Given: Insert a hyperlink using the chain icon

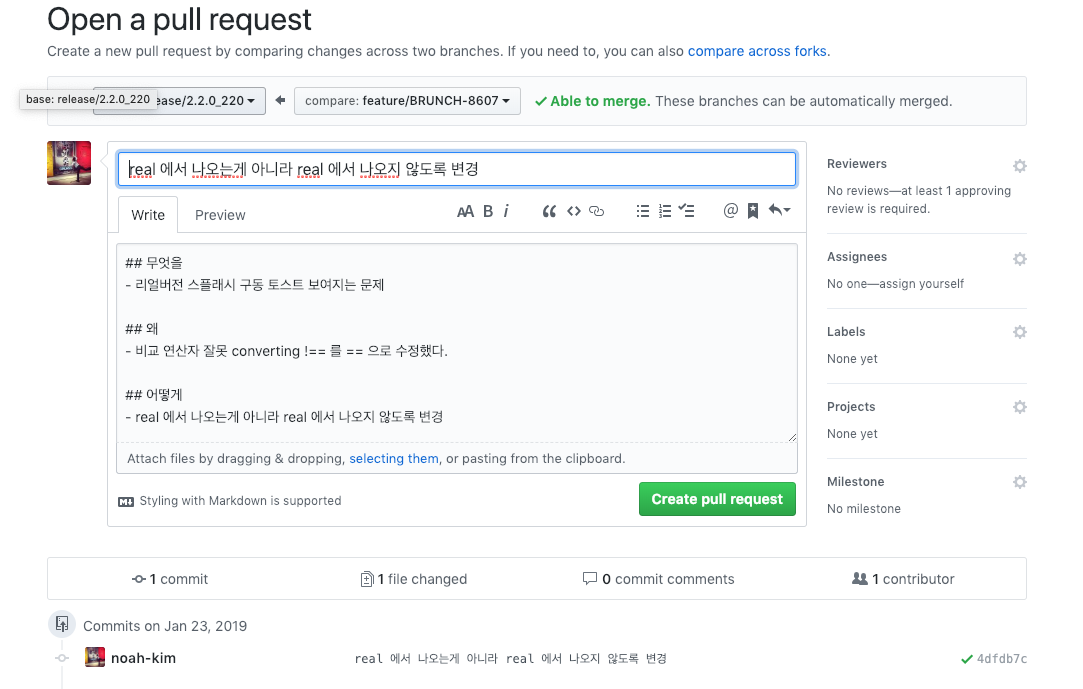Looking at the screenshot, I should point(597,210).
